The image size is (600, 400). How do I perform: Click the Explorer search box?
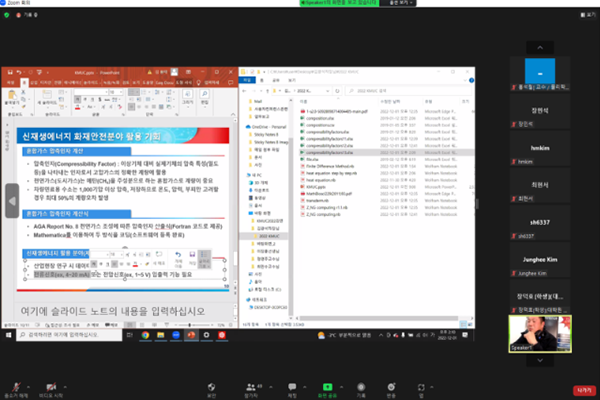pos(408,91)
